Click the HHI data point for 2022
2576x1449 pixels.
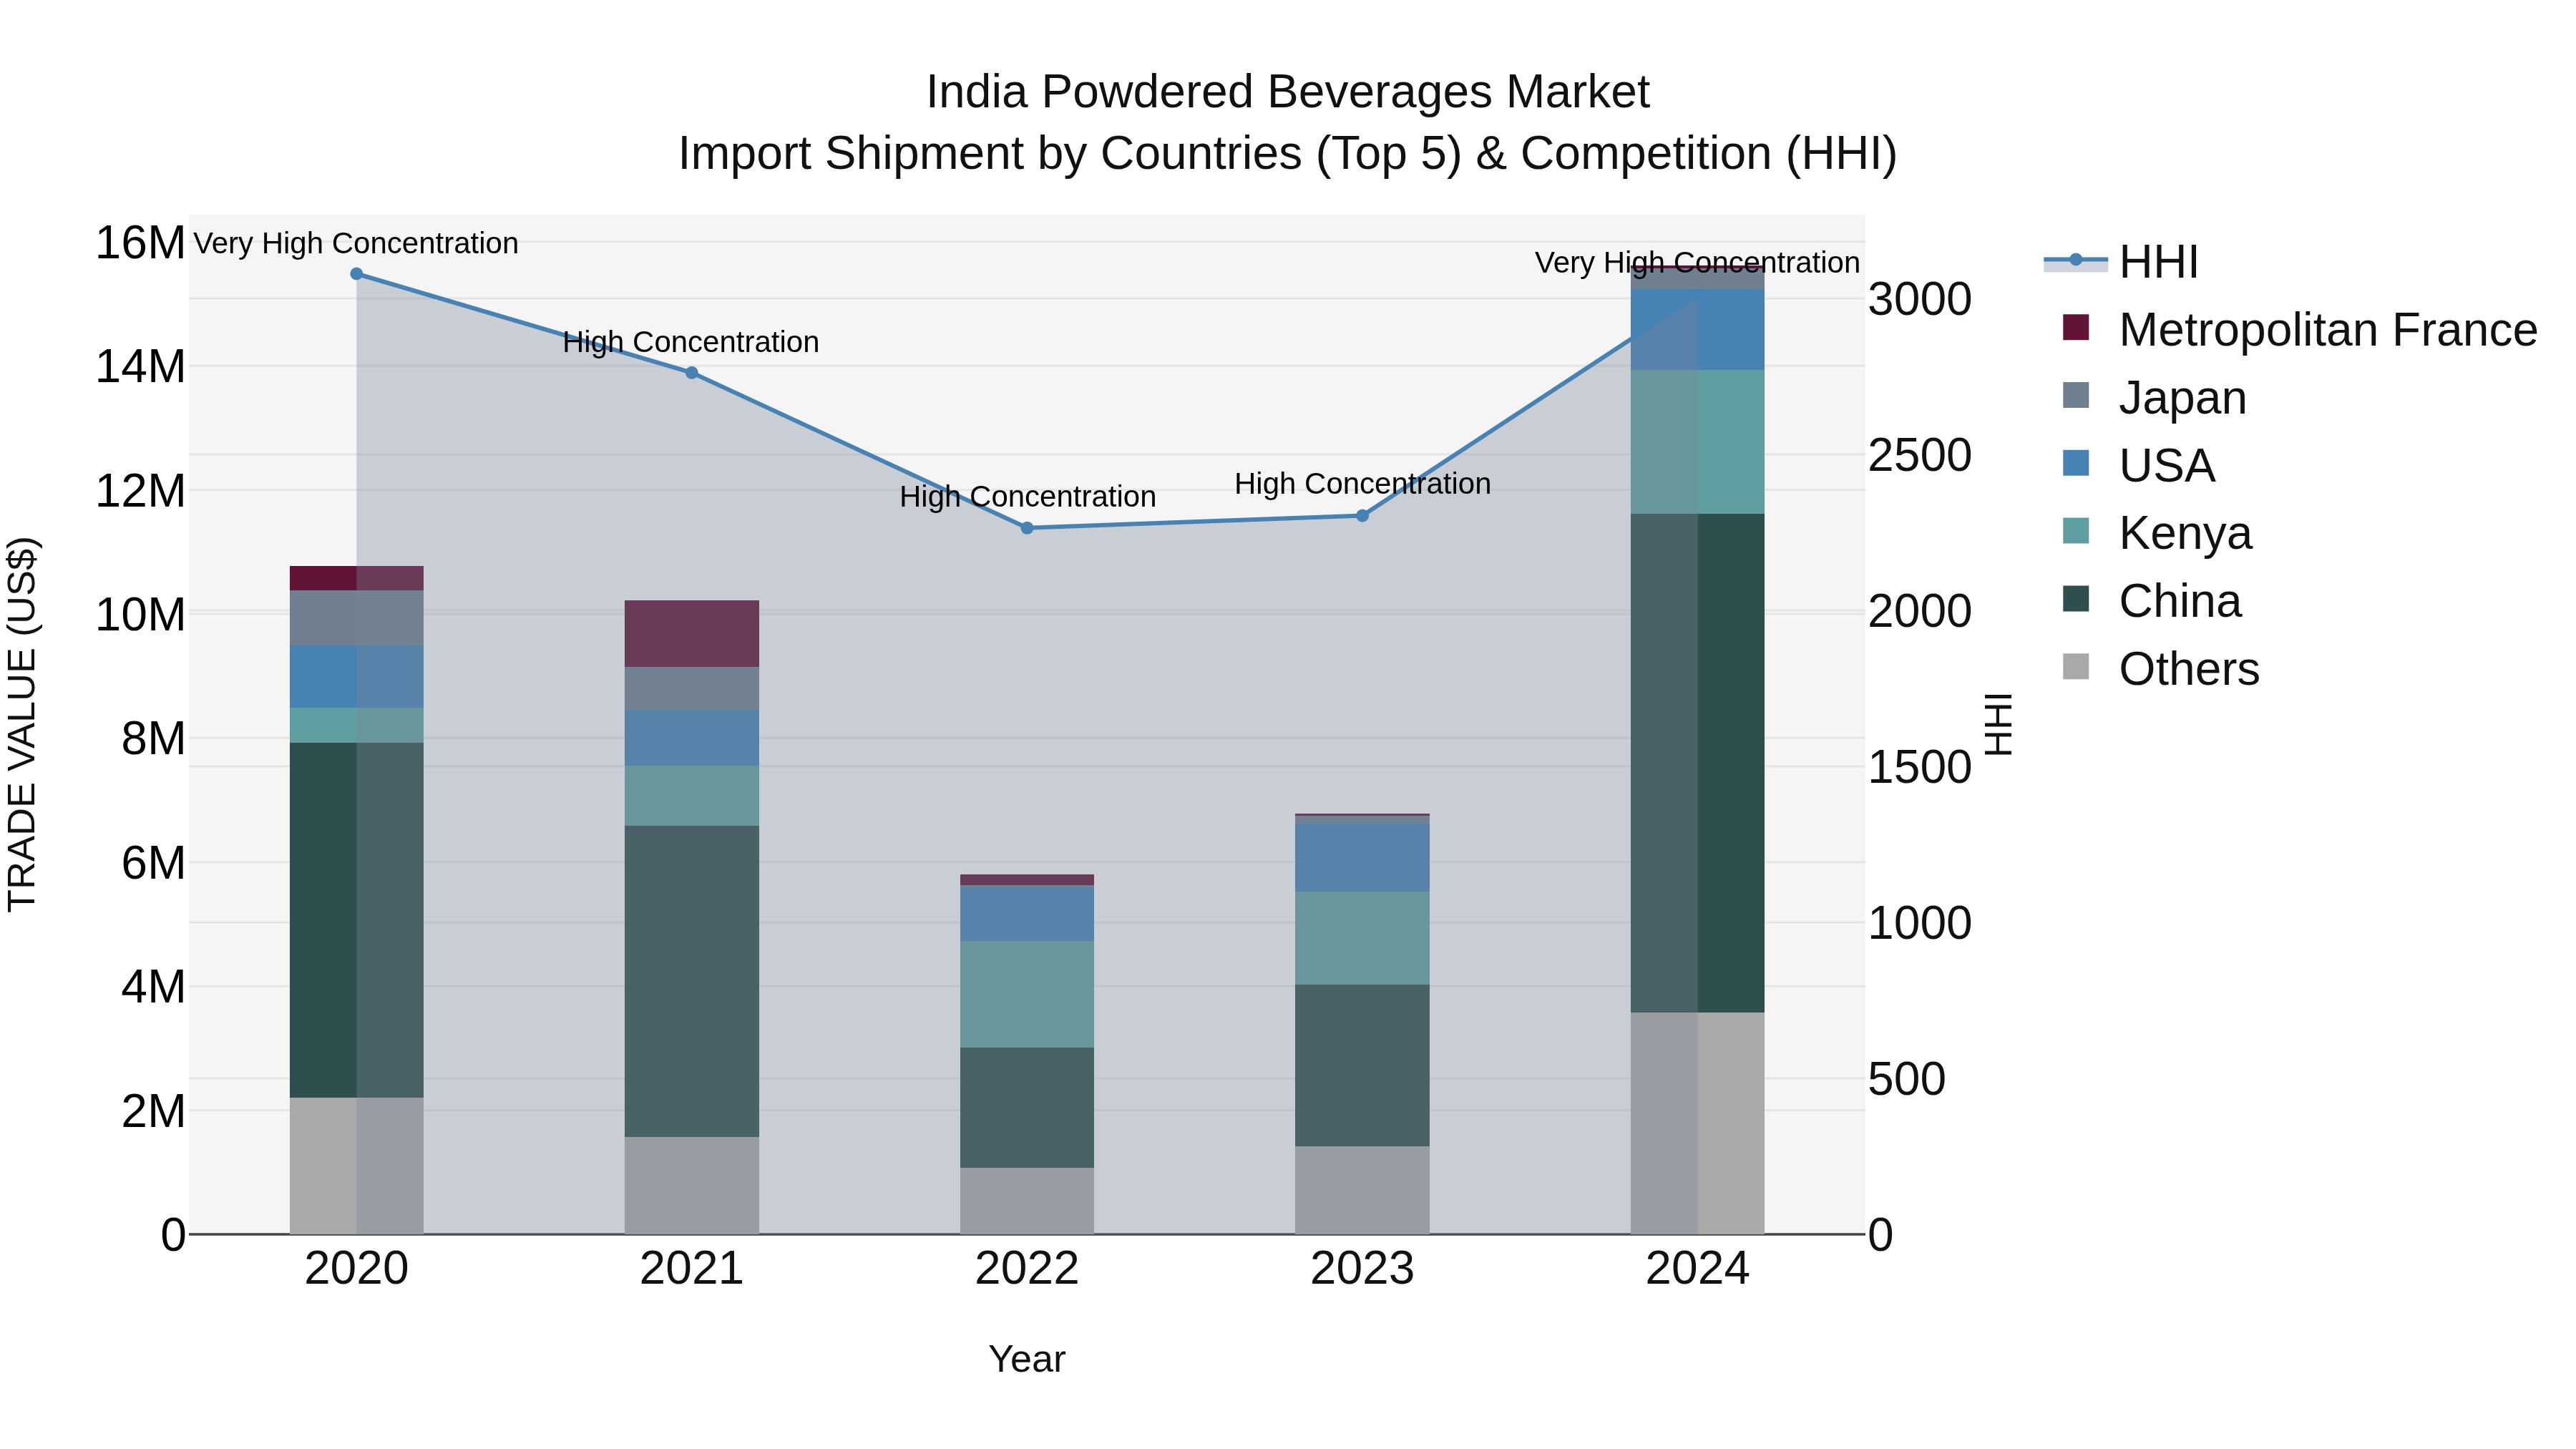(x=1027, y=528)
